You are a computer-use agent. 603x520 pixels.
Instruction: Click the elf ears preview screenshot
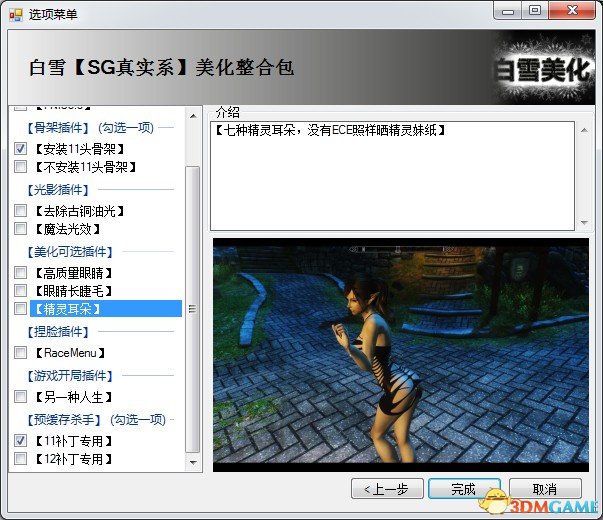pos(401,355)
